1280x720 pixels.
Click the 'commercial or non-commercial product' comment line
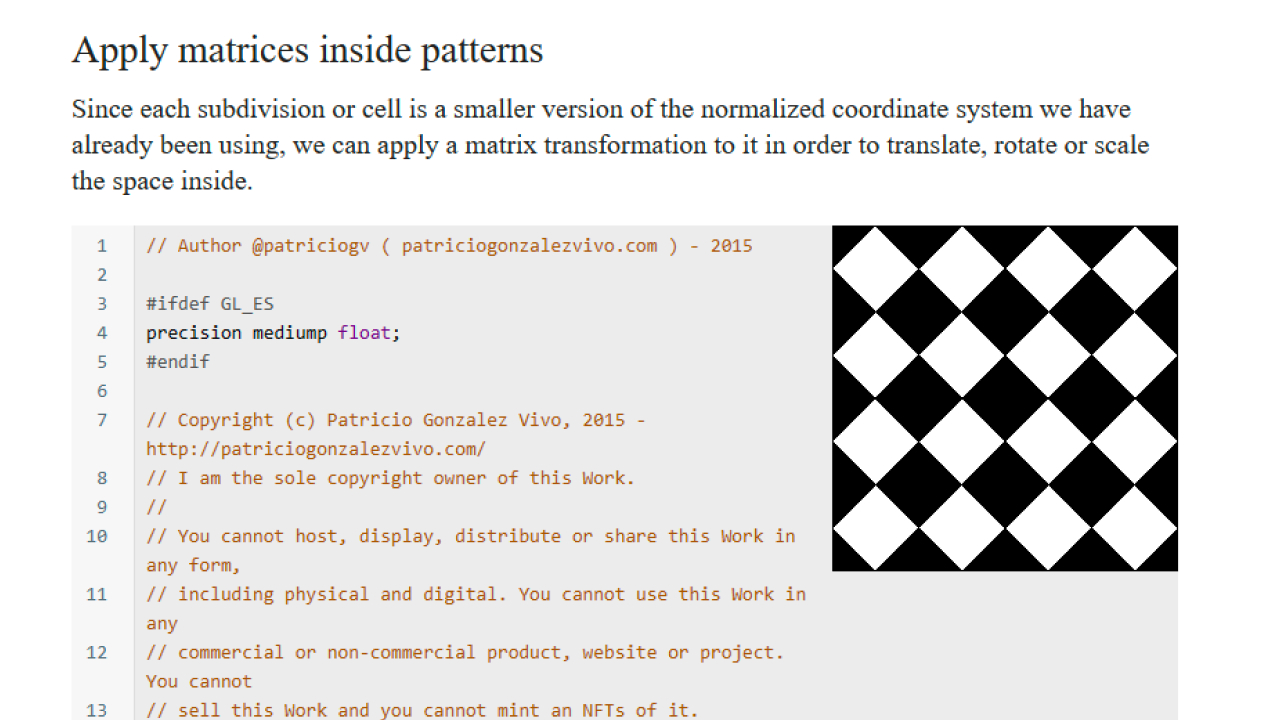tap(465, 652)
